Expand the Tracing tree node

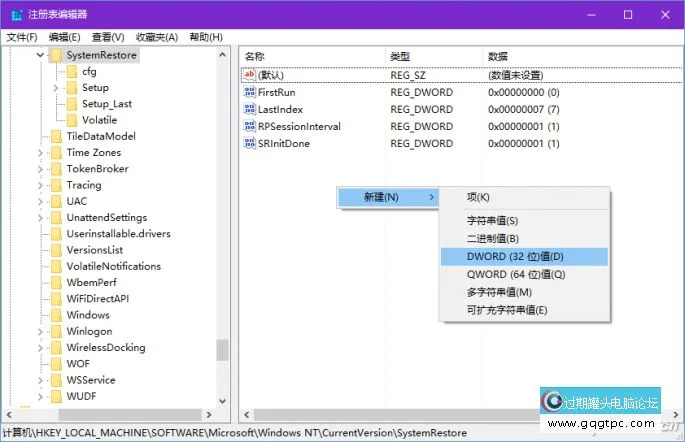tap(40, 185)
